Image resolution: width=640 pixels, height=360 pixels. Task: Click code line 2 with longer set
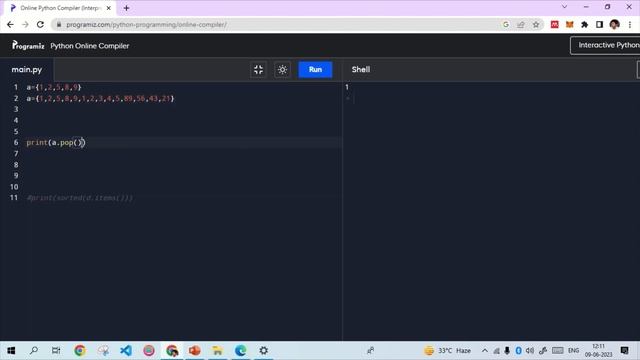[100, 98]
